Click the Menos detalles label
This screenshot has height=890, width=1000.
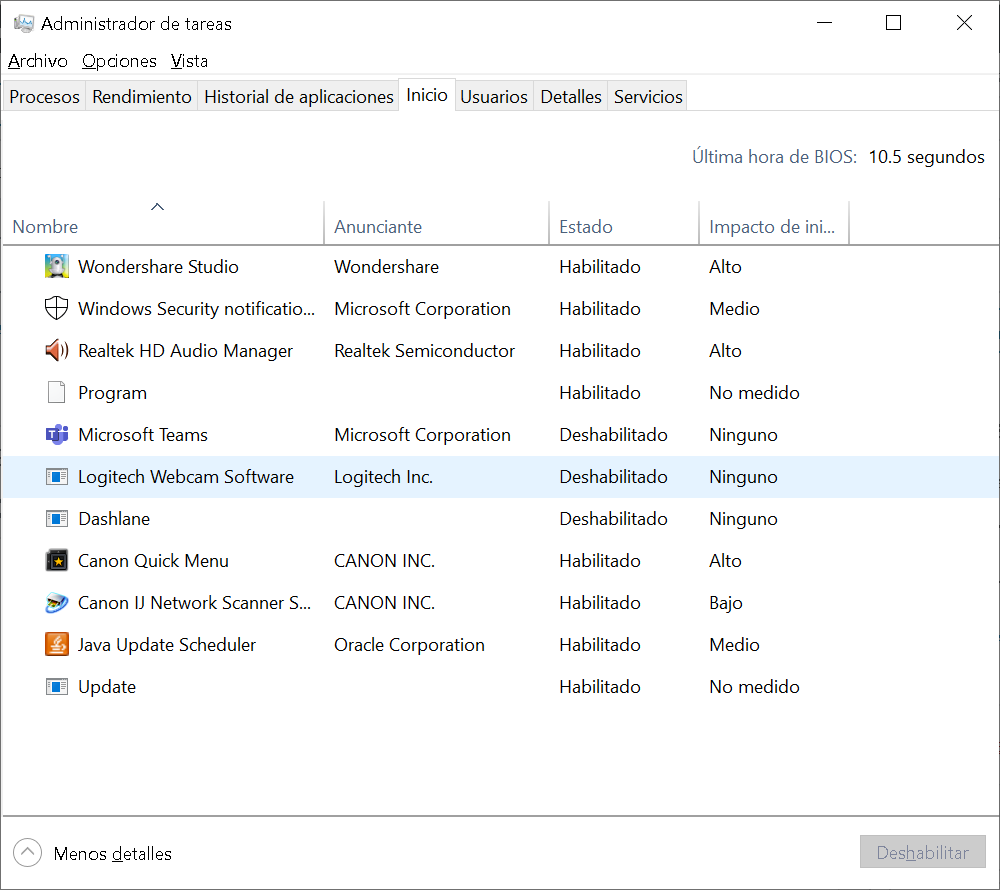[113, 854]
